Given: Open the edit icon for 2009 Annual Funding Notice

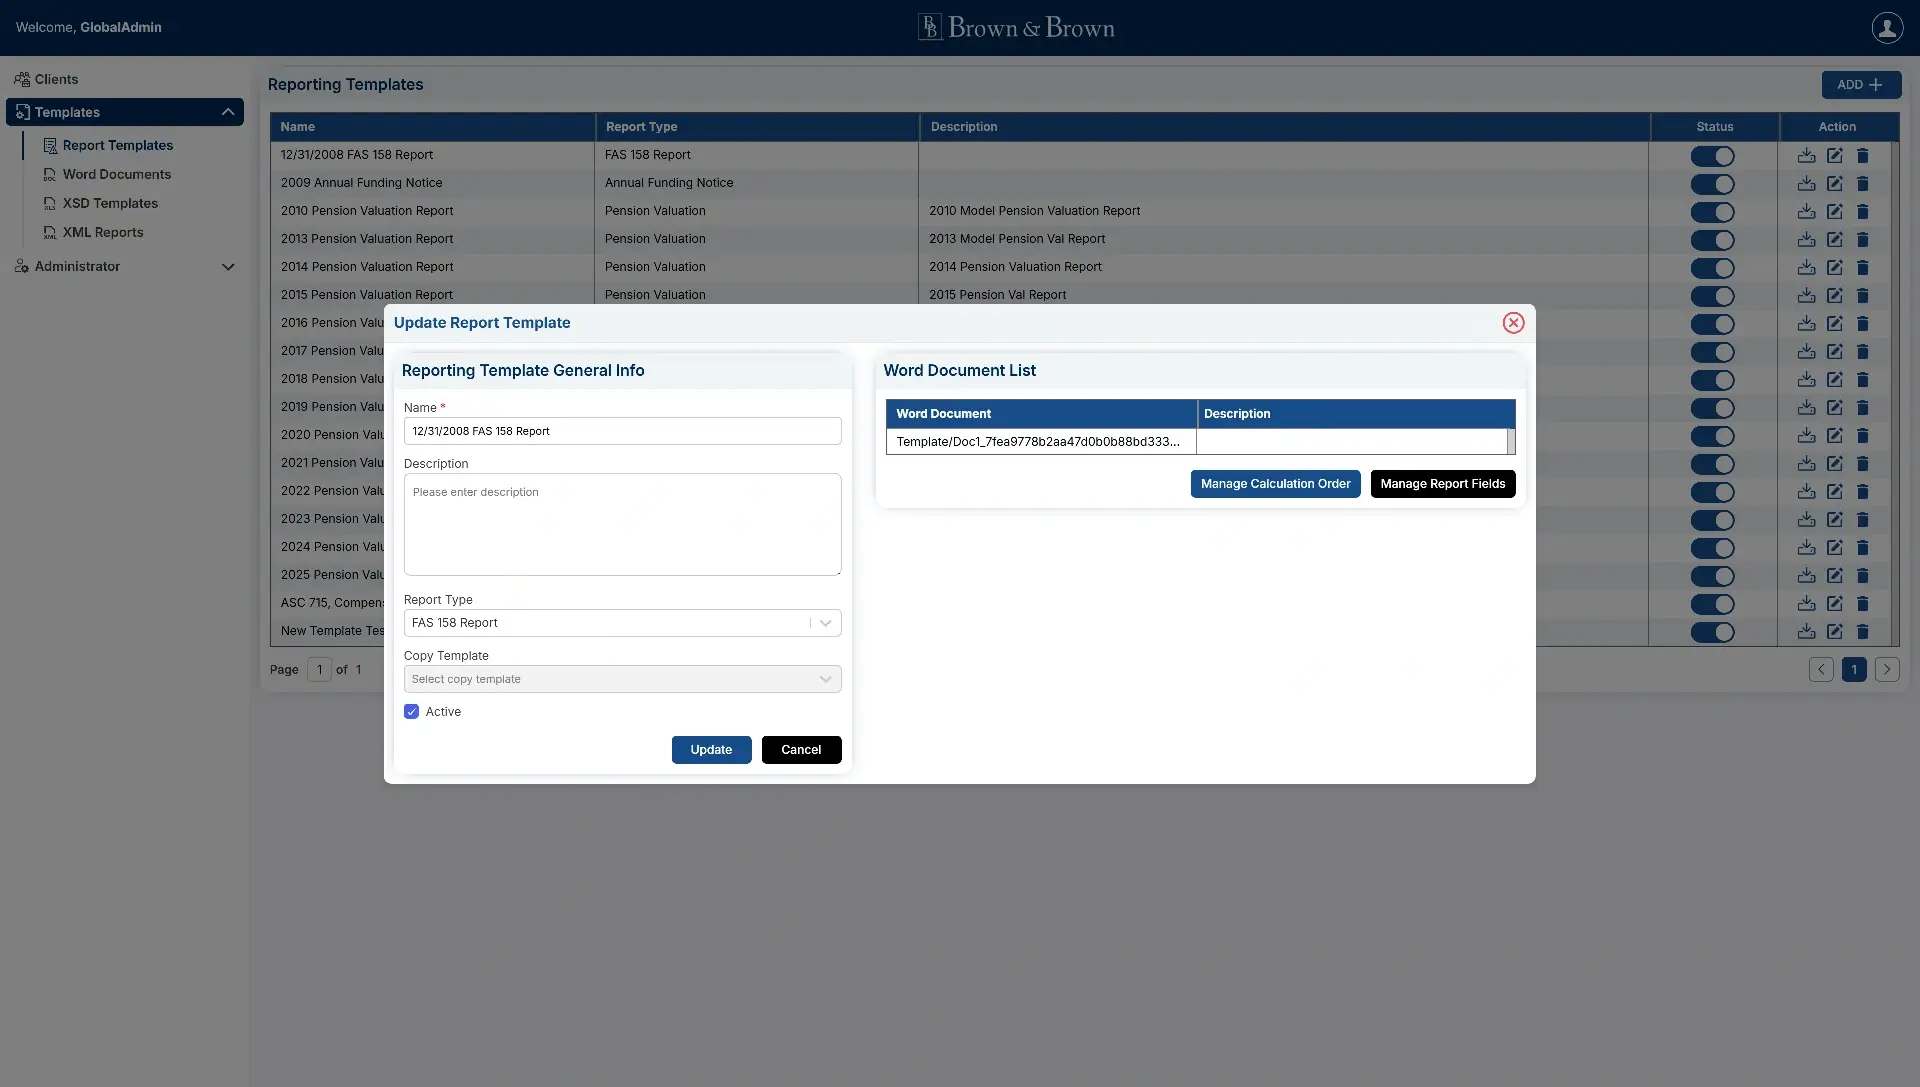Looking at the screenshot, I should [1835, 184].
